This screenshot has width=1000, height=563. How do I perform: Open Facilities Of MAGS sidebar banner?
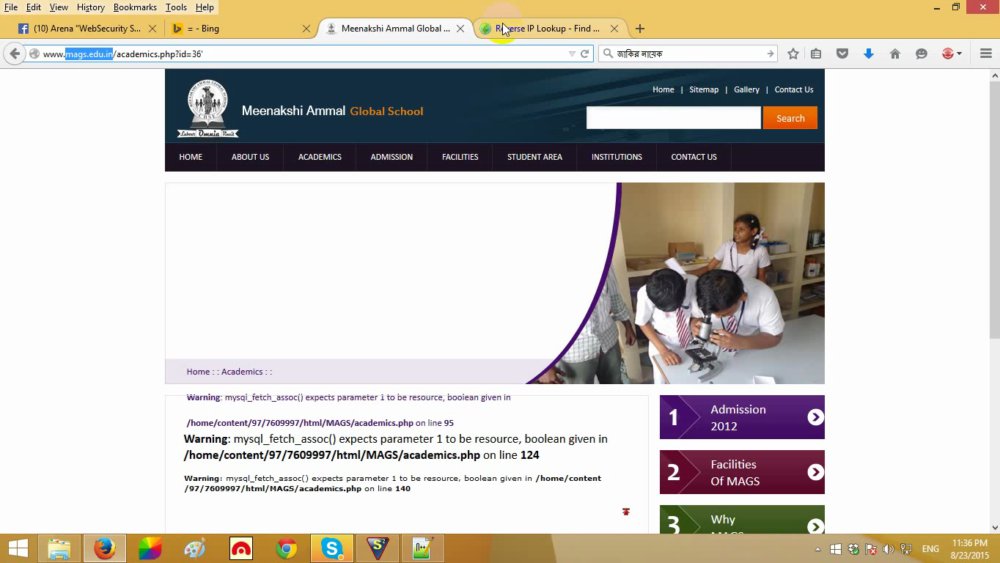point(742,472)
